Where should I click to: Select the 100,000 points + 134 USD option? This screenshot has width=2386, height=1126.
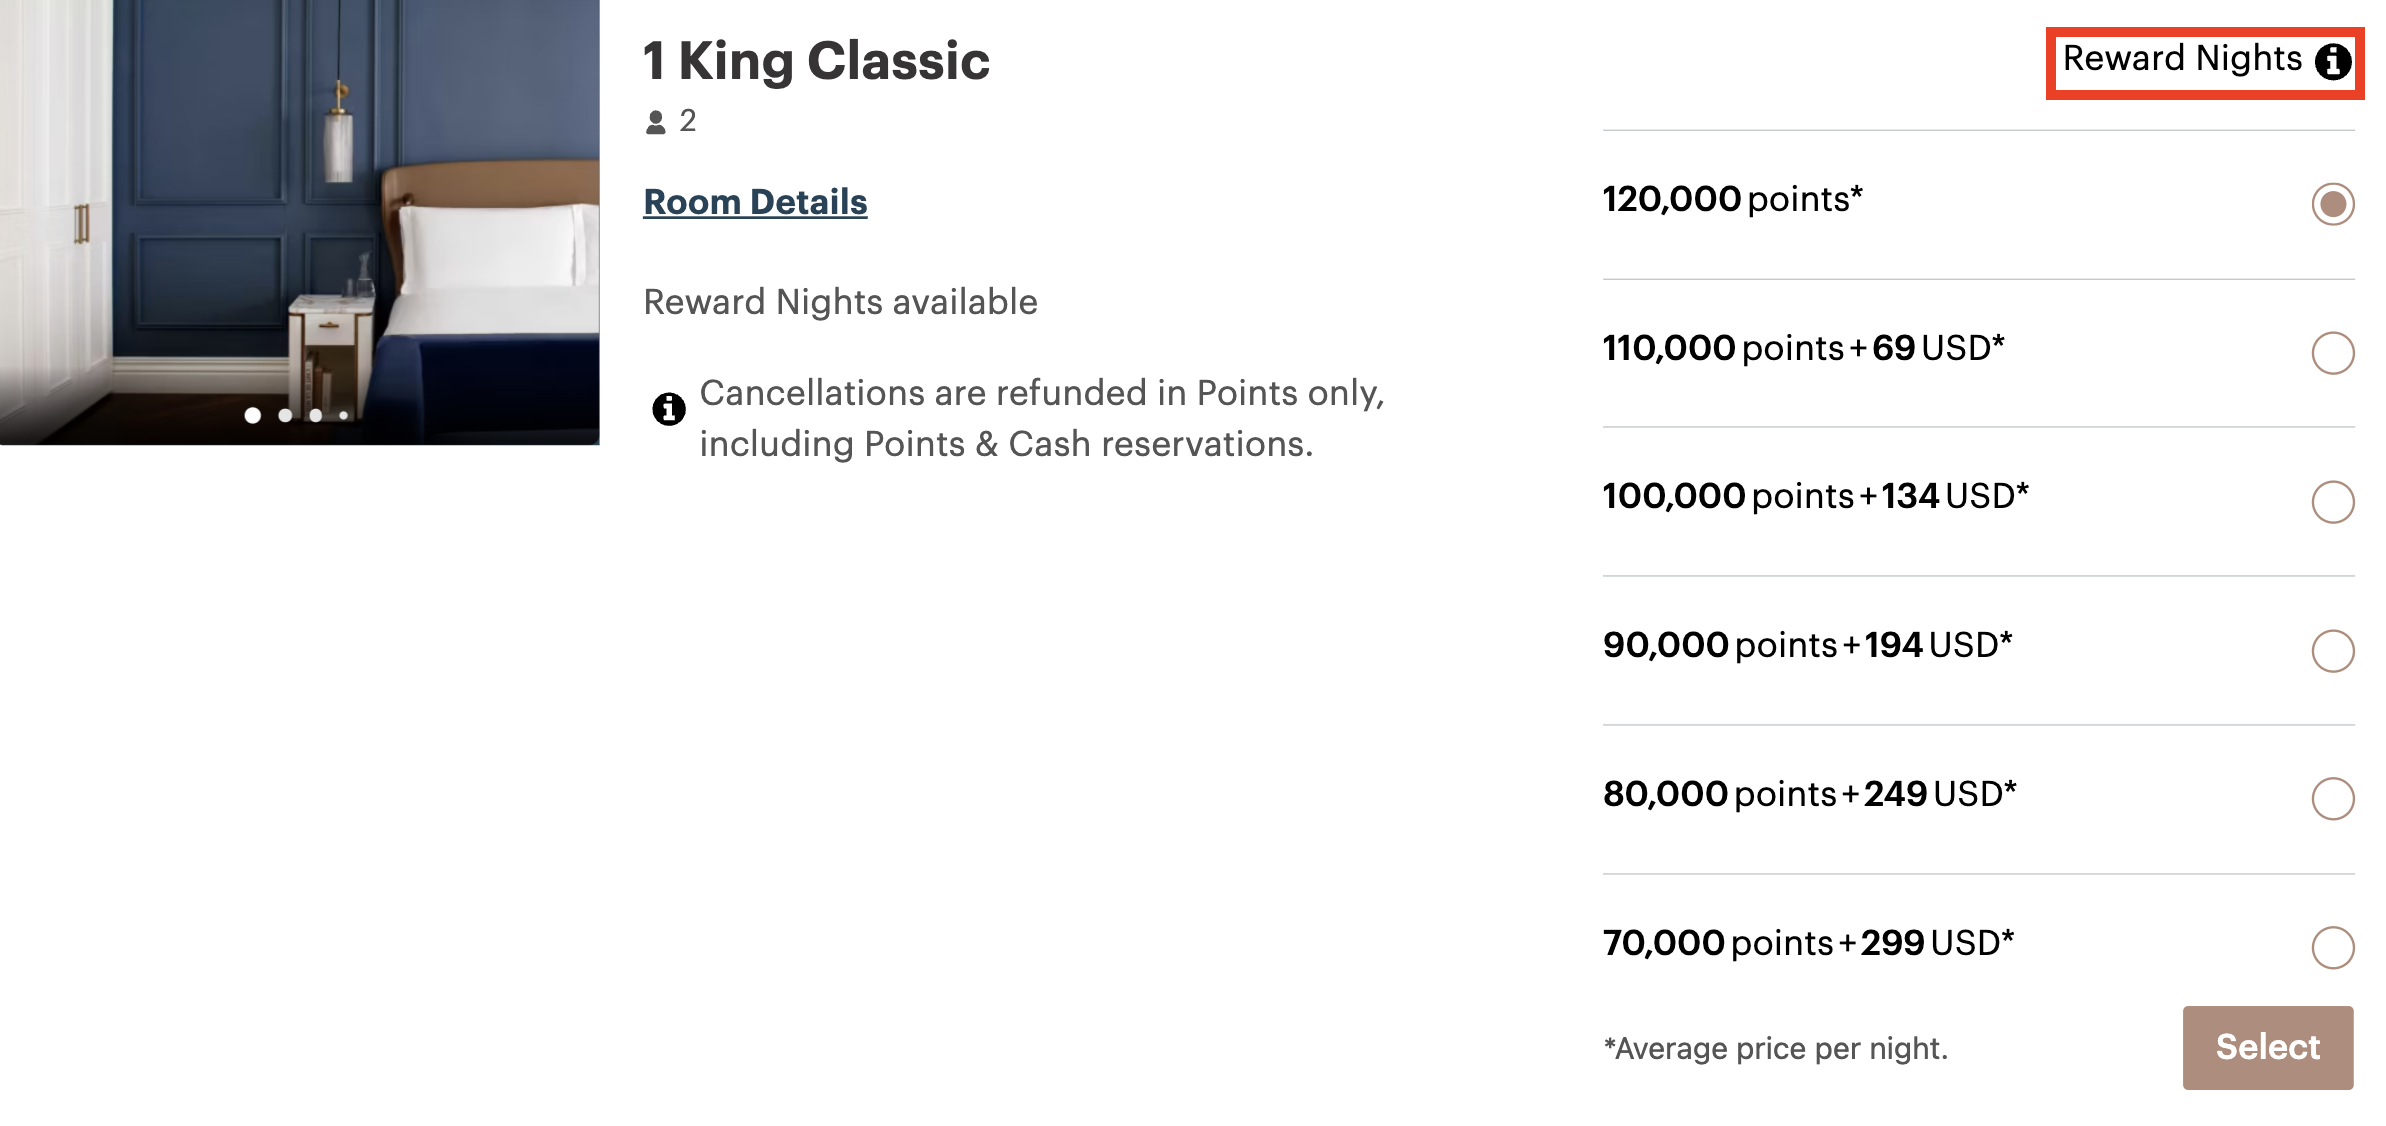(2334, 501)
